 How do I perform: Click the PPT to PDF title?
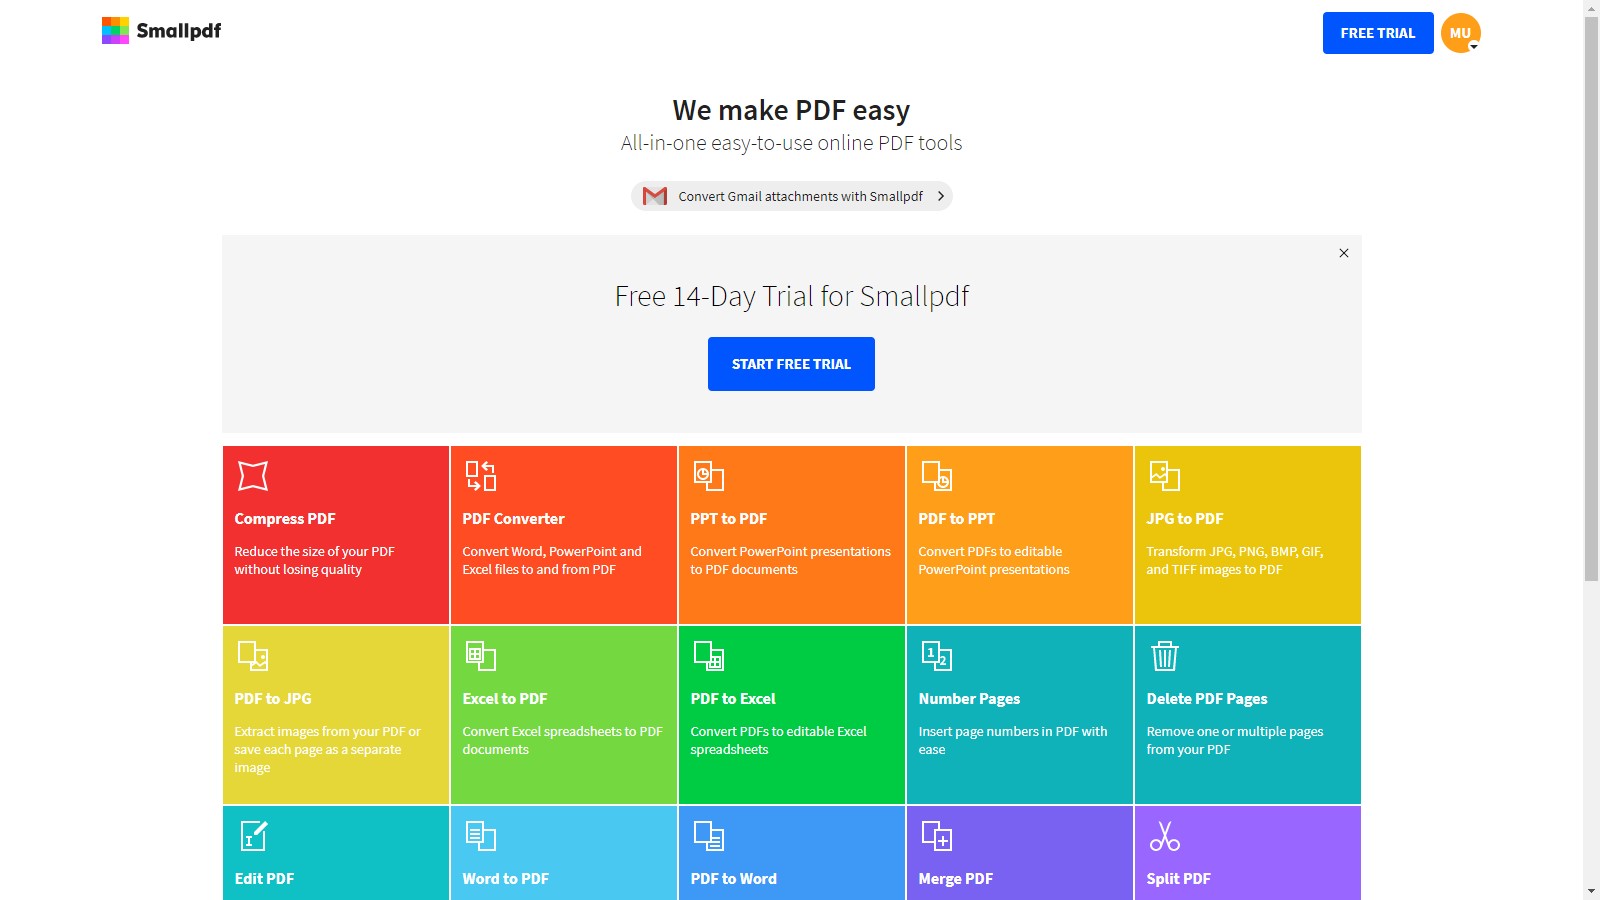click(729, 519)
